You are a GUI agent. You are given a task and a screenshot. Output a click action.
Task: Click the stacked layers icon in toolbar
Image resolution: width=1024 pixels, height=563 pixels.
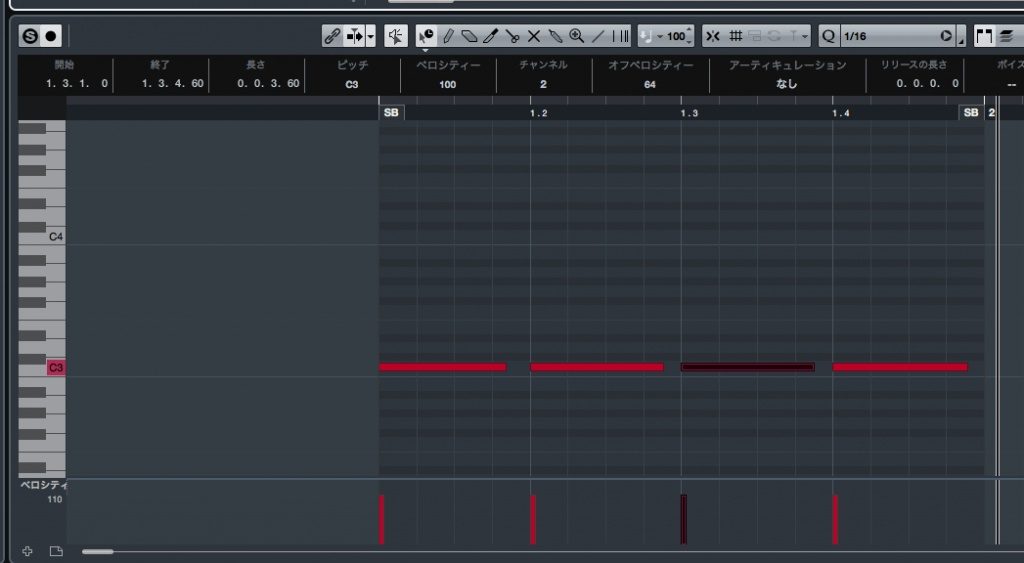click(1006, 36)
